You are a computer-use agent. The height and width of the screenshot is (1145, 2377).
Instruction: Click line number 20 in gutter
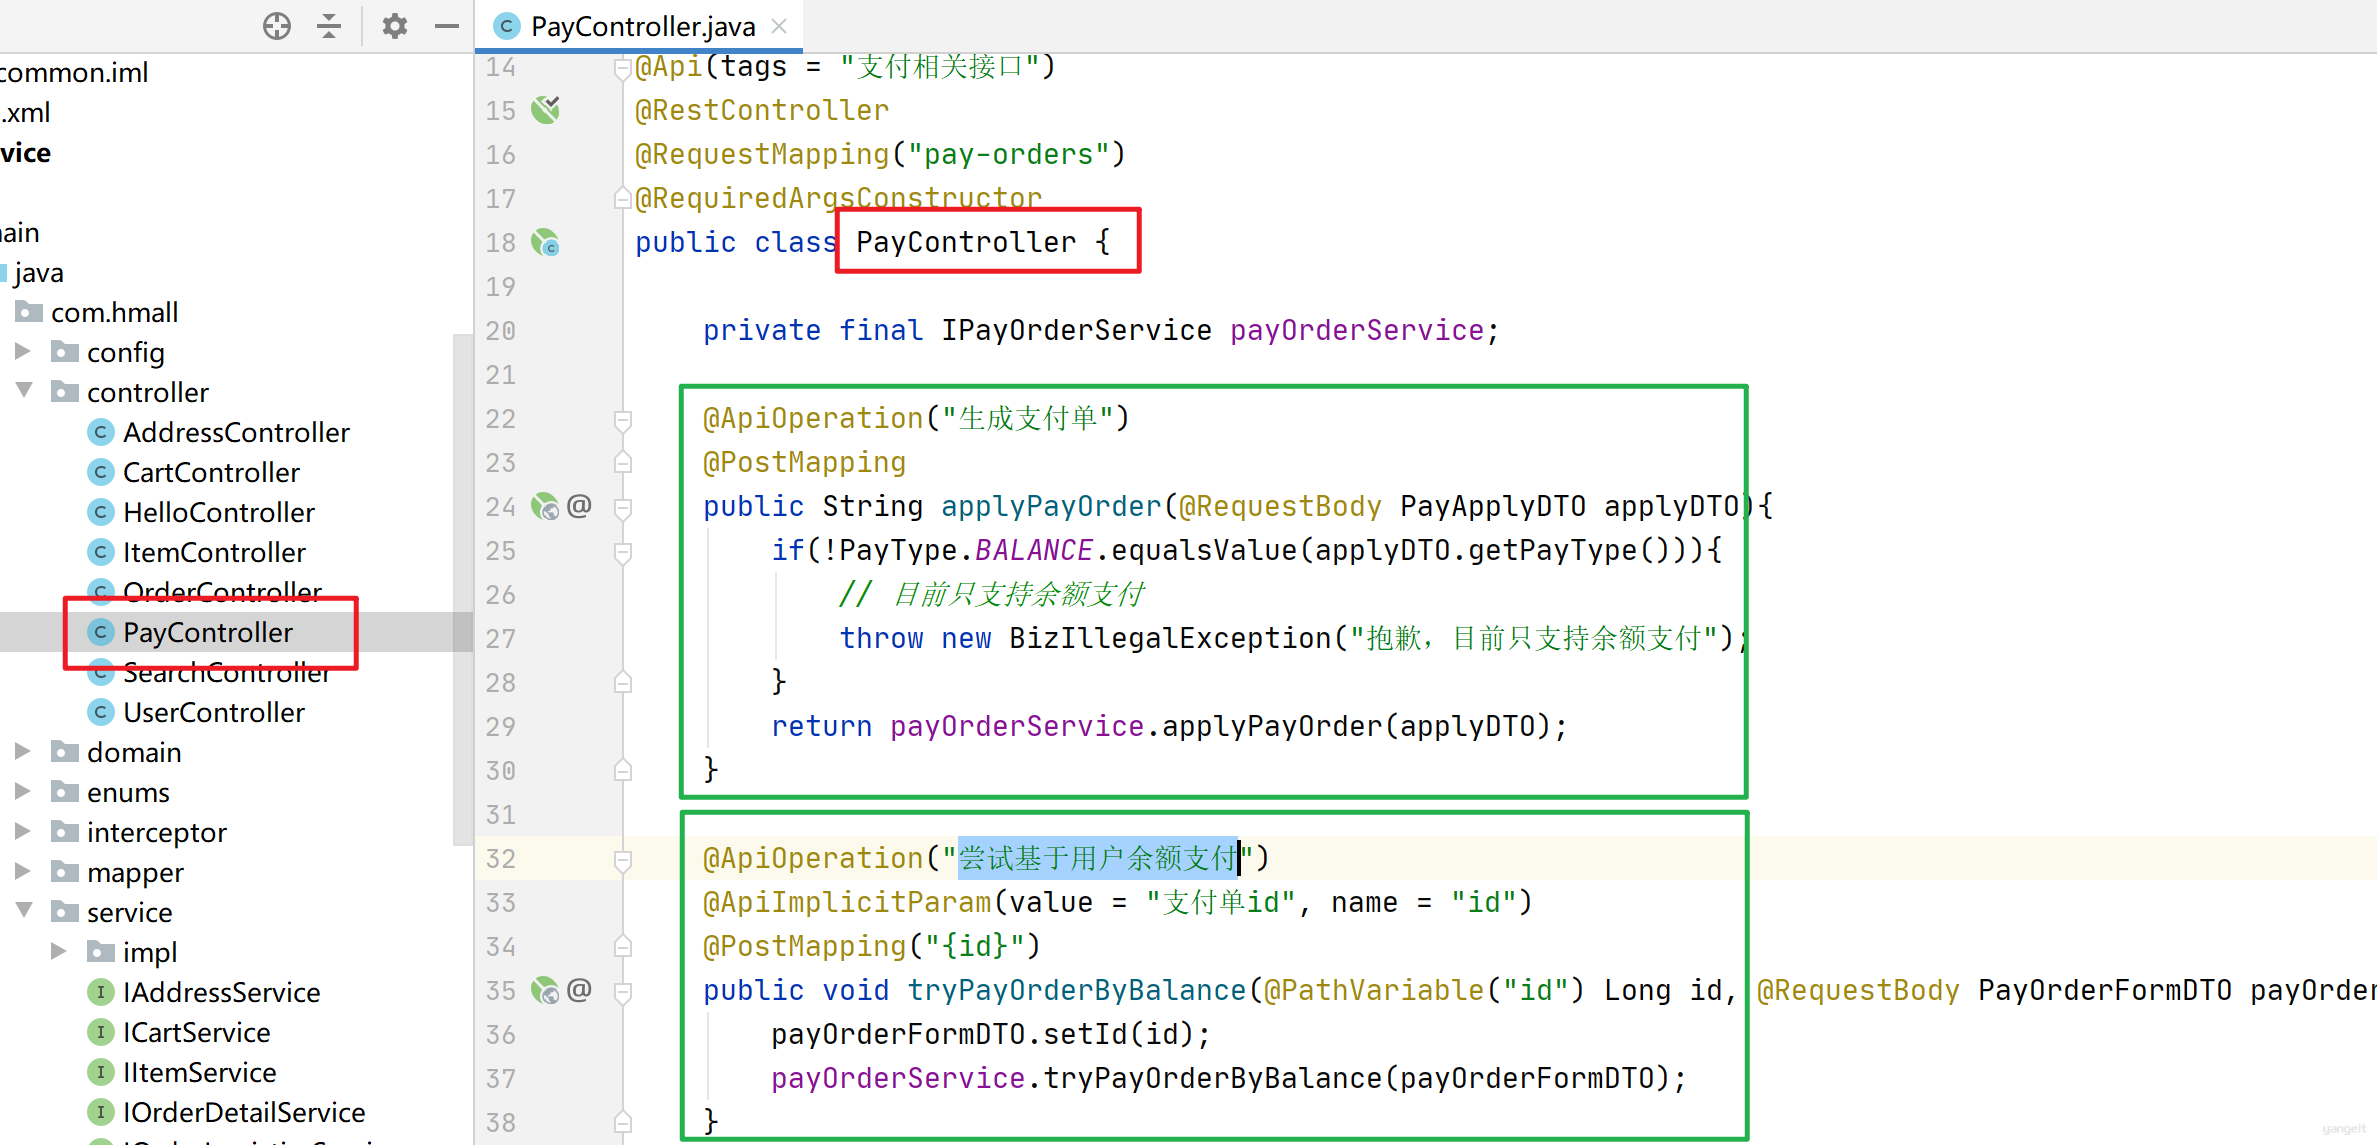[501, 330]
